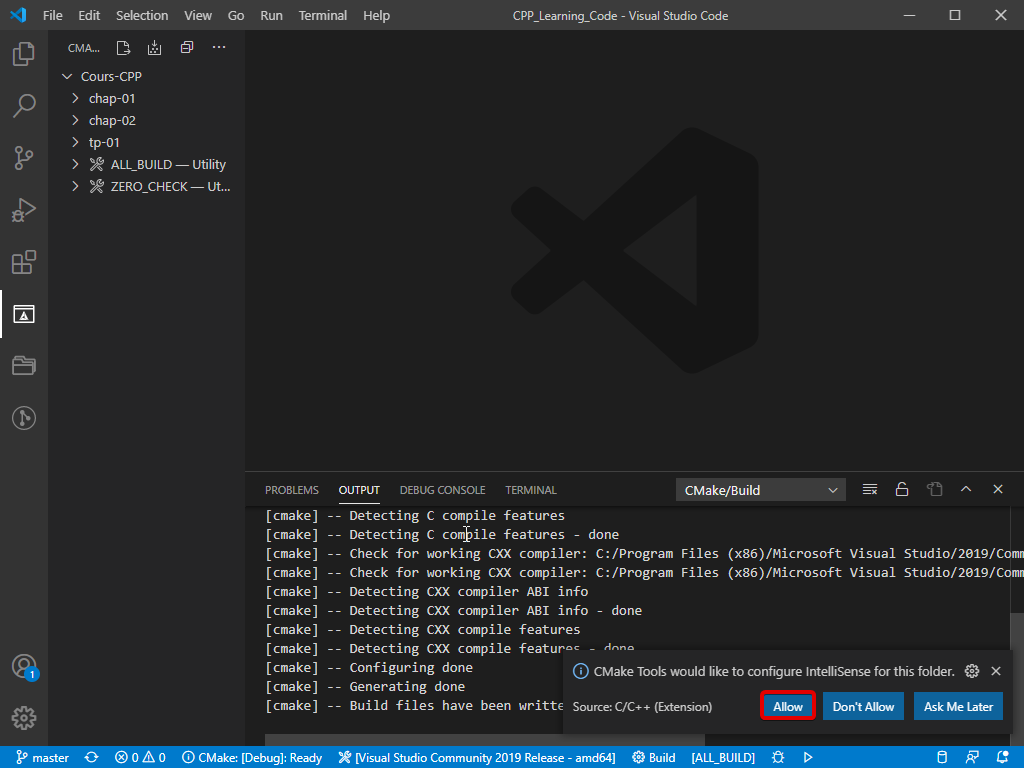Click the master branch in status bar

tap(42, 758)
